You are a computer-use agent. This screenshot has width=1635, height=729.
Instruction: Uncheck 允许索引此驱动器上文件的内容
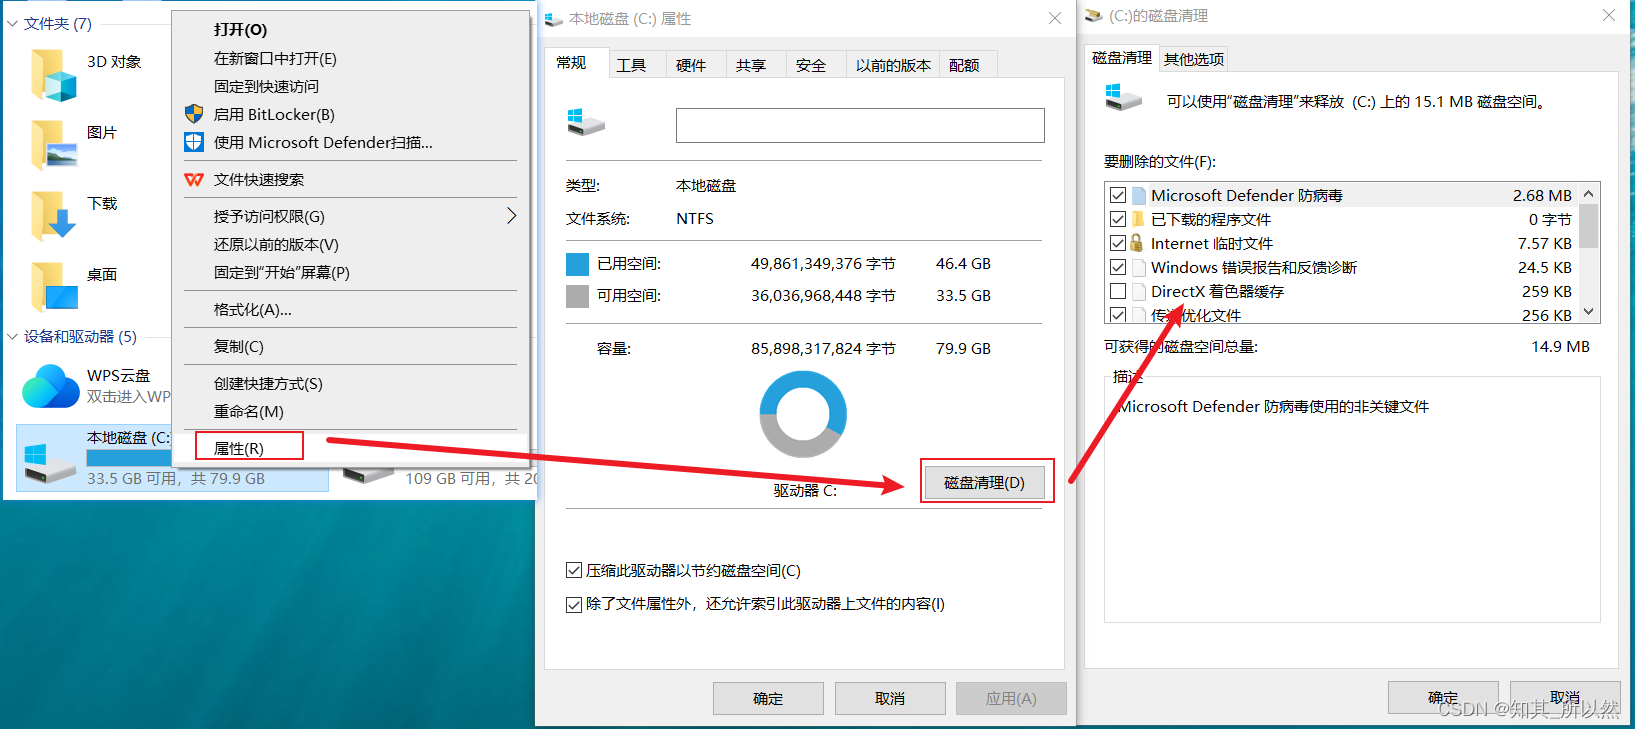(x=574, y=604)
